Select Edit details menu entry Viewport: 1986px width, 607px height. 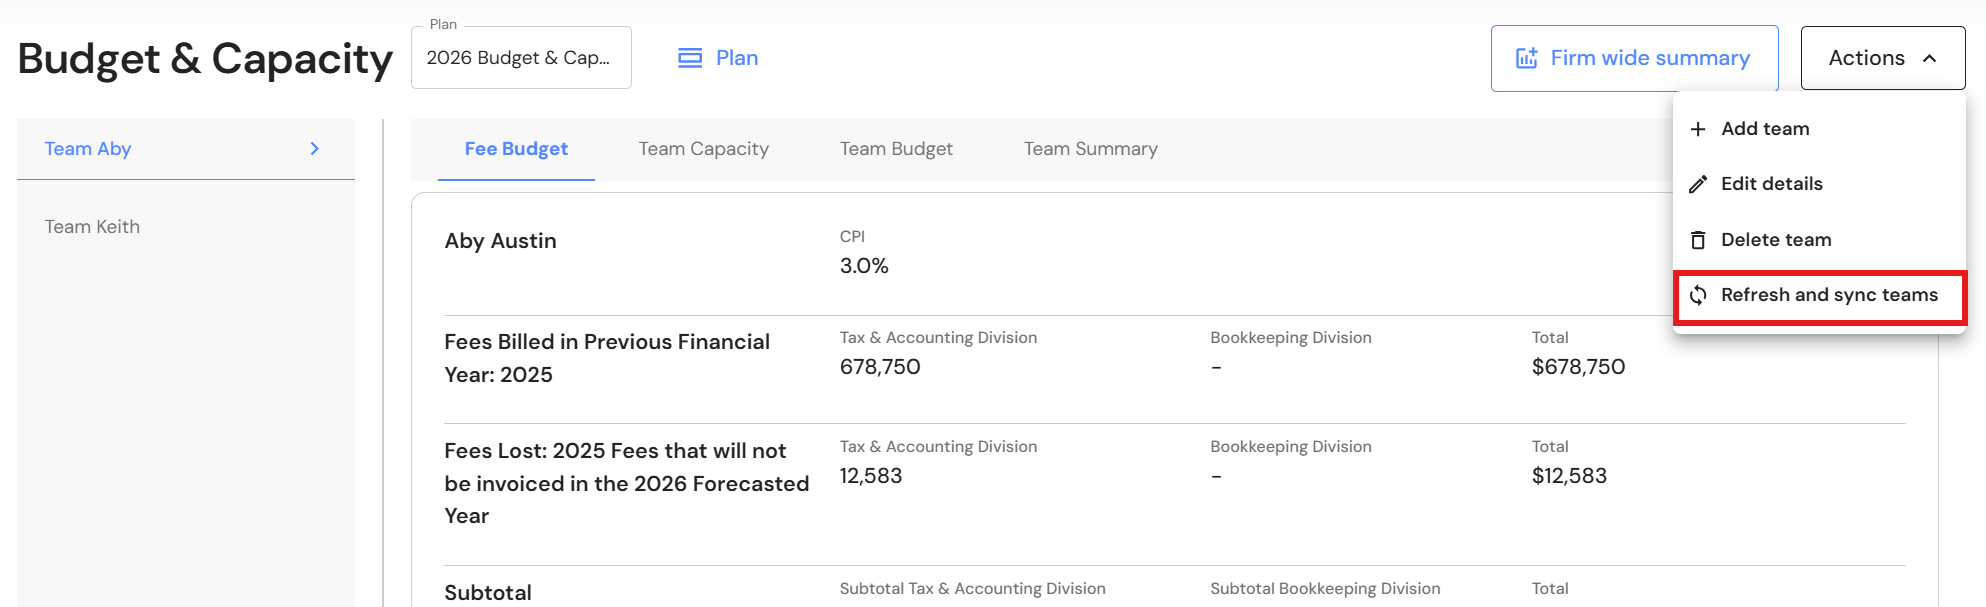(x=1771, y=184)
